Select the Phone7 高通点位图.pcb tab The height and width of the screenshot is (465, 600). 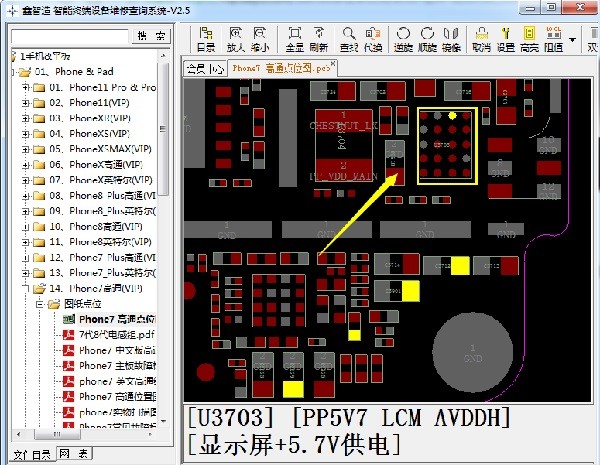click(281, 69)
